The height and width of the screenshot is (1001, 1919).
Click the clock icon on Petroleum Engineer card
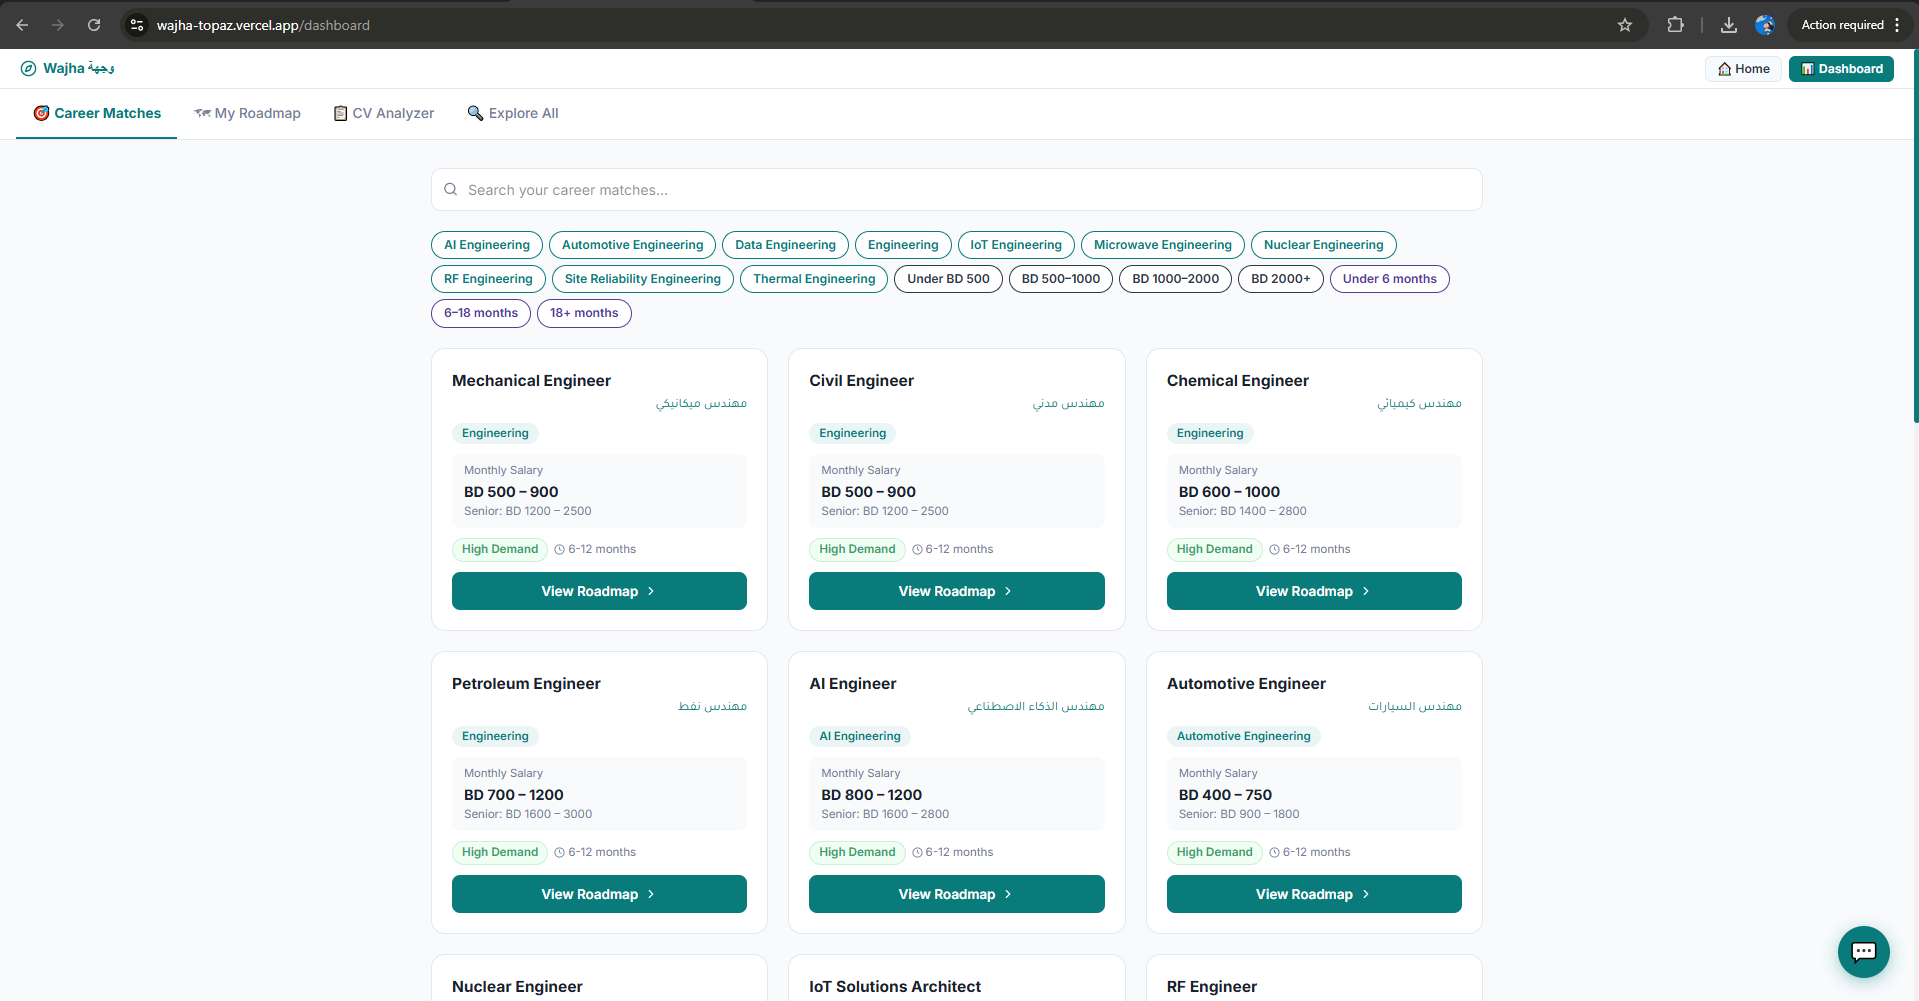coord(560,852)
